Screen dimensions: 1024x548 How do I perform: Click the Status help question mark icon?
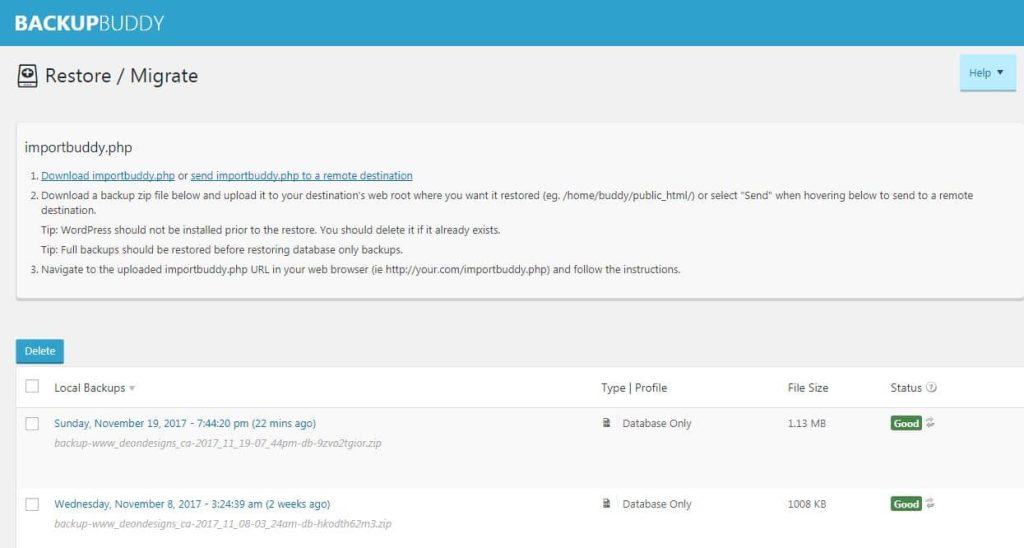click(x=932, y=387)
